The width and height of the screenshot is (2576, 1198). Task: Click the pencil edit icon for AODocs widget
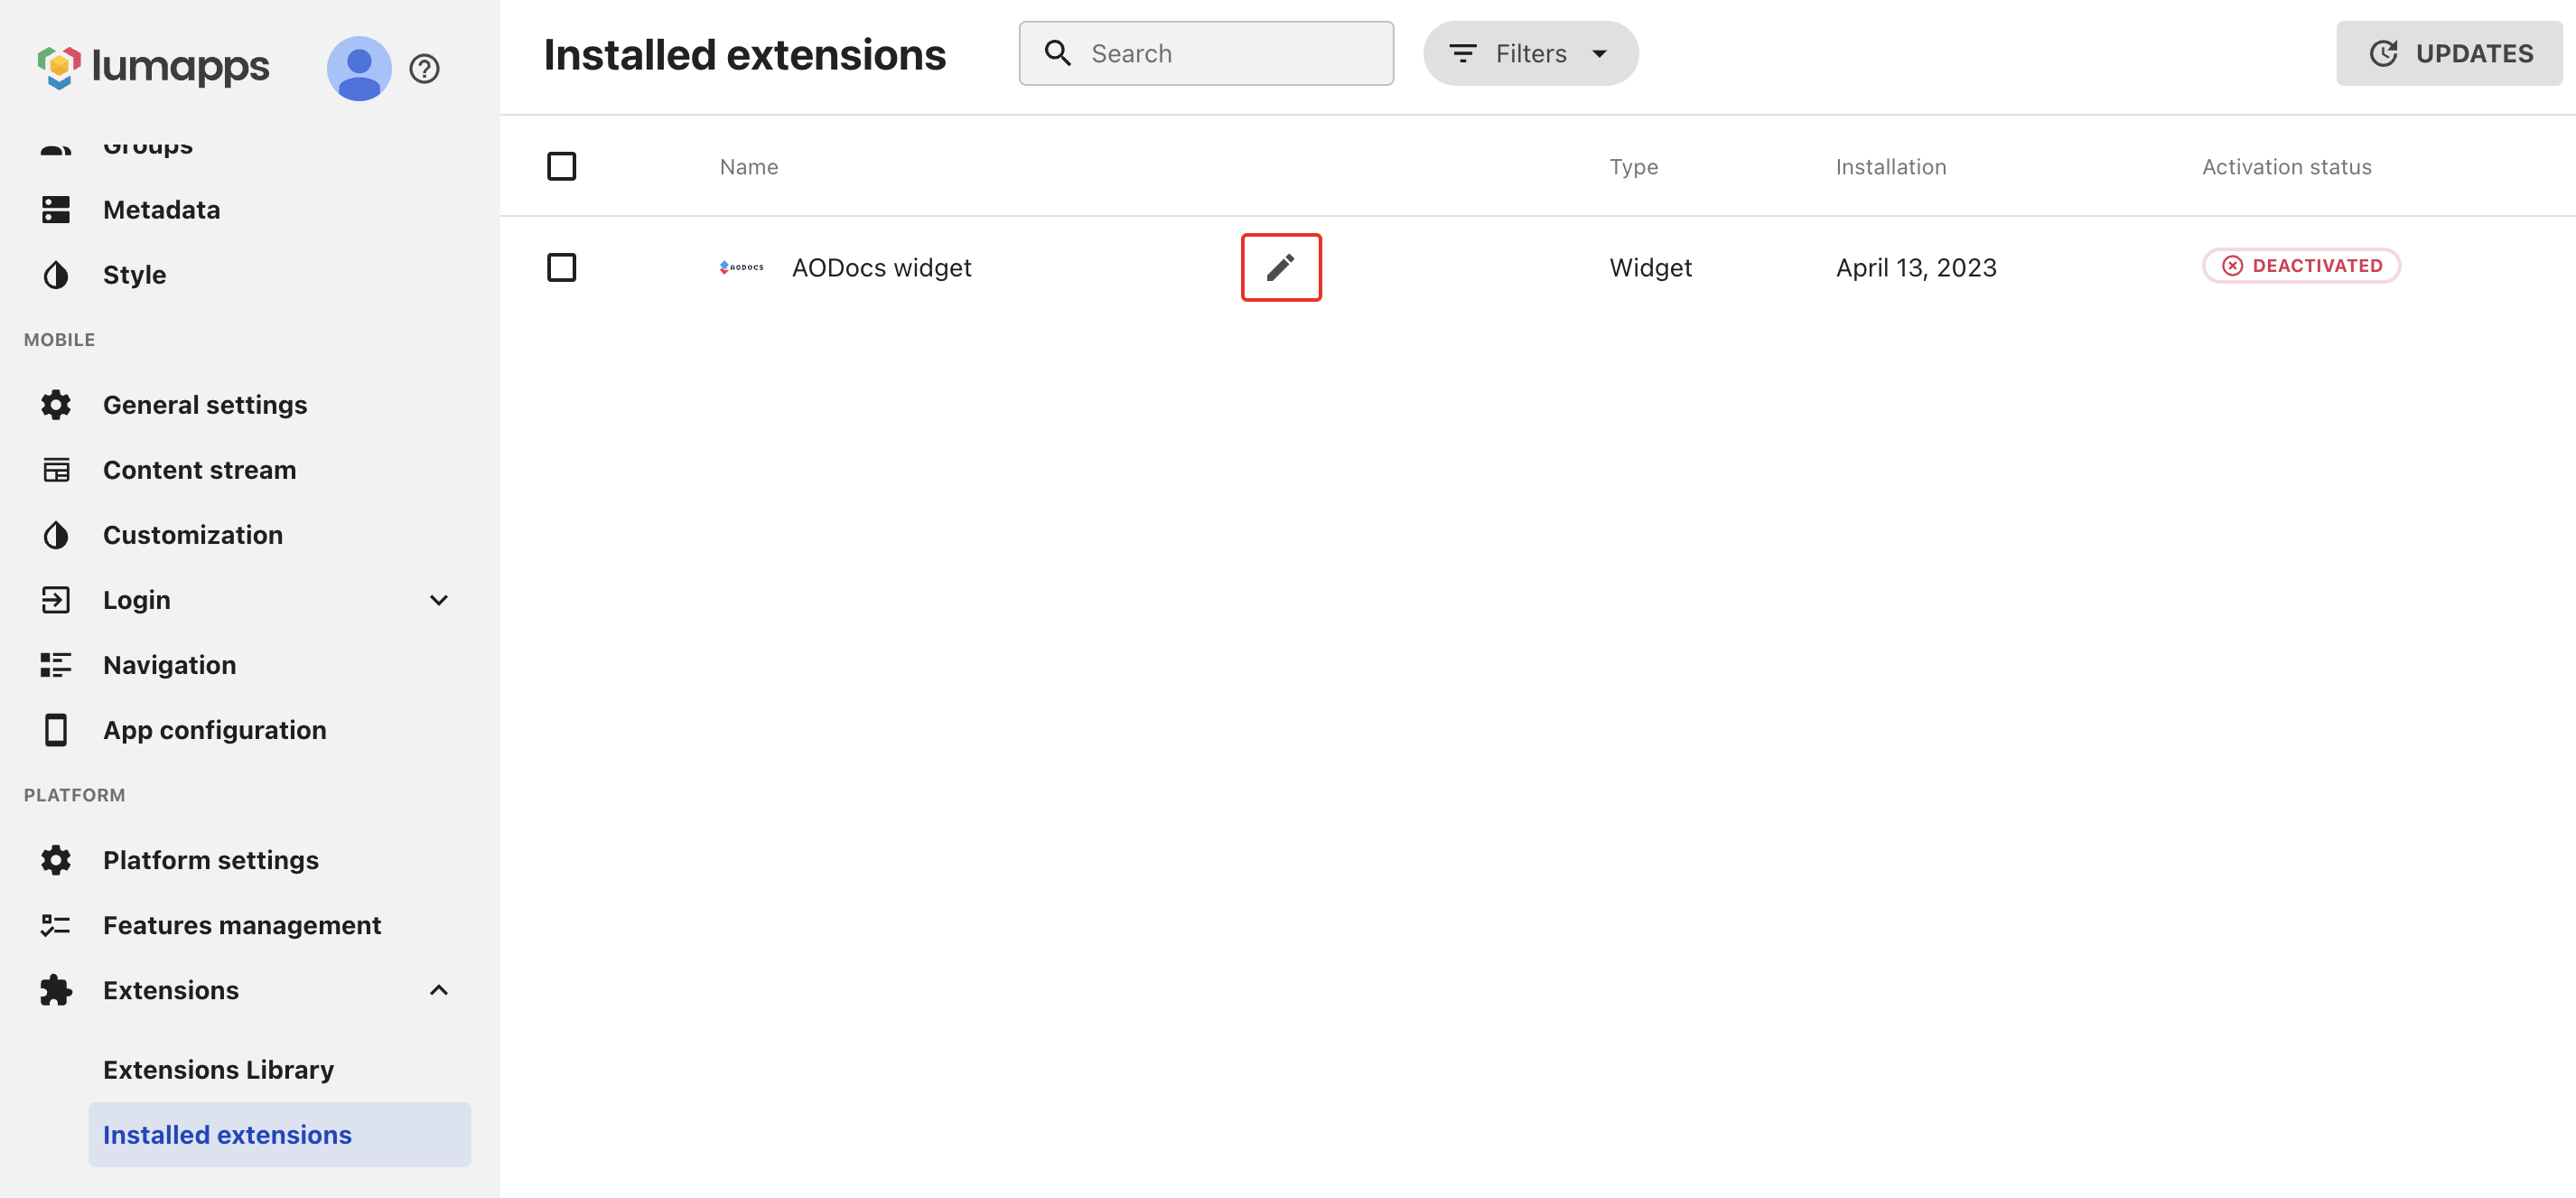coord(1281,267)
